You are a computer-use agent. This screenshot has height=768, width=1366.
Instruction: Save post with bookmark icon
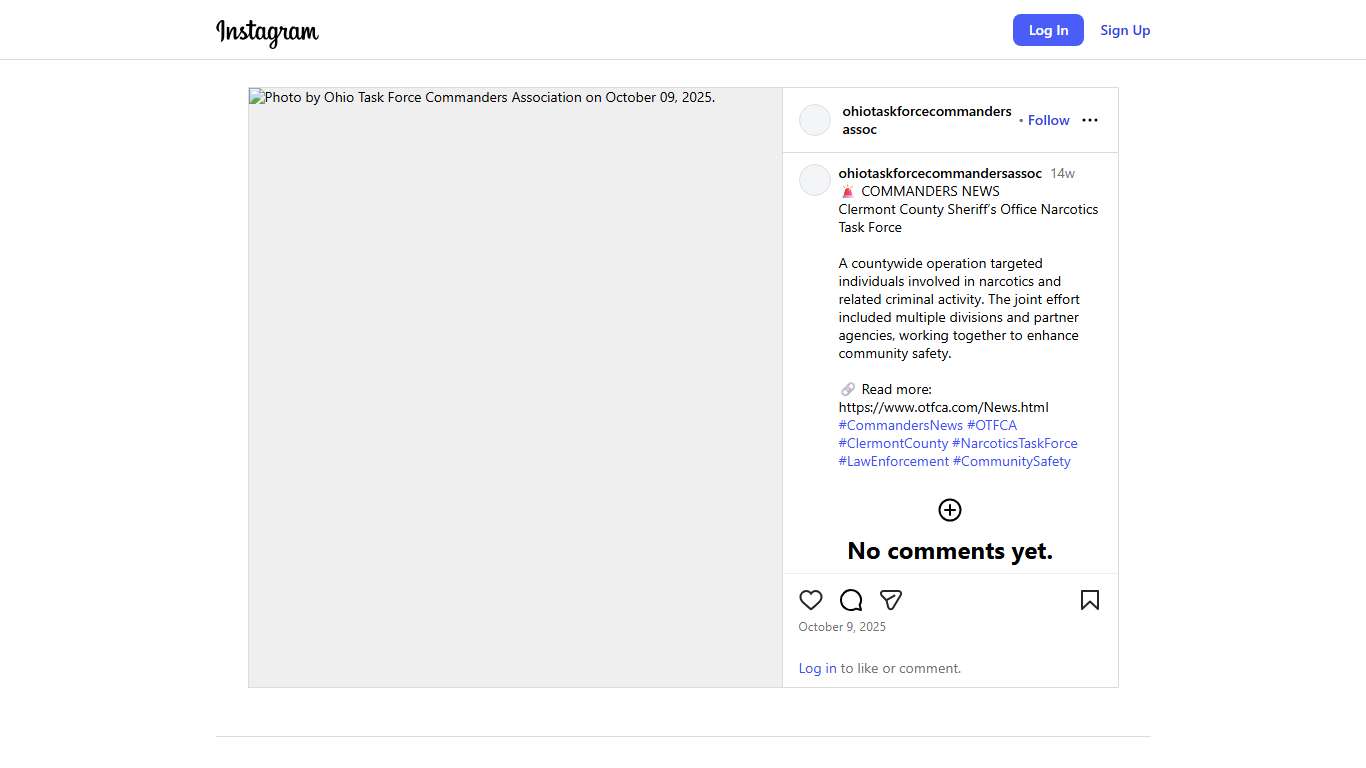click(x=1089, y=600)
